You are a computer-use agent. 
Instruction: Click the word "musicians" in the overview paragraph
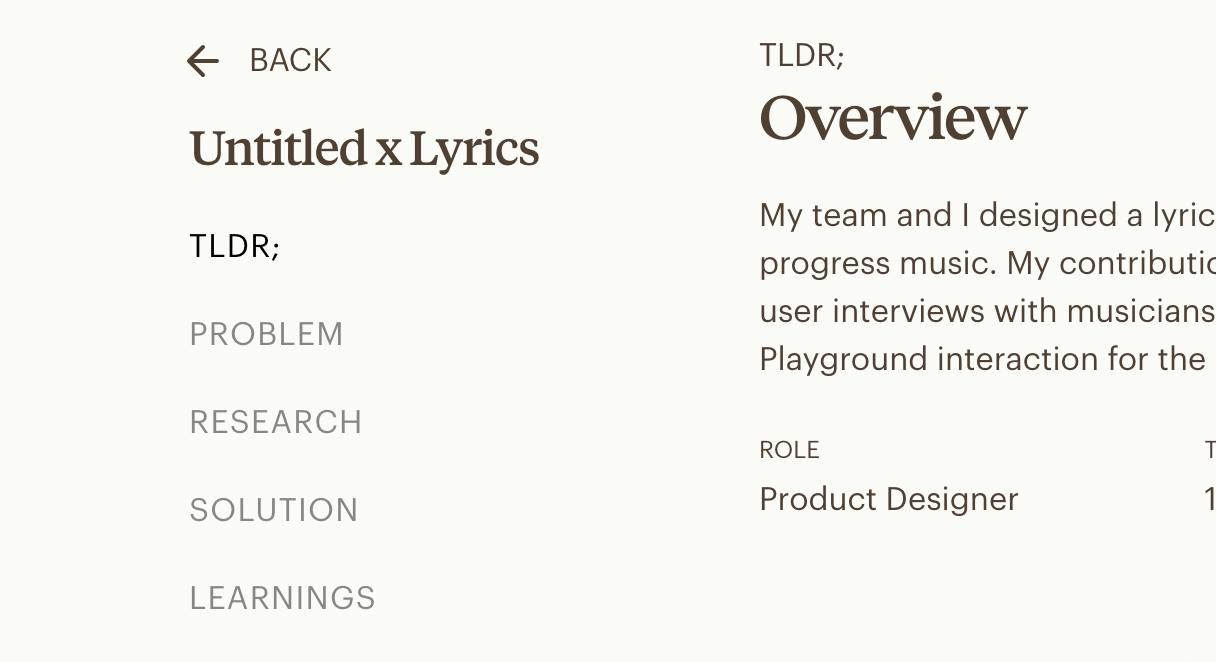tap(1140, 311)
